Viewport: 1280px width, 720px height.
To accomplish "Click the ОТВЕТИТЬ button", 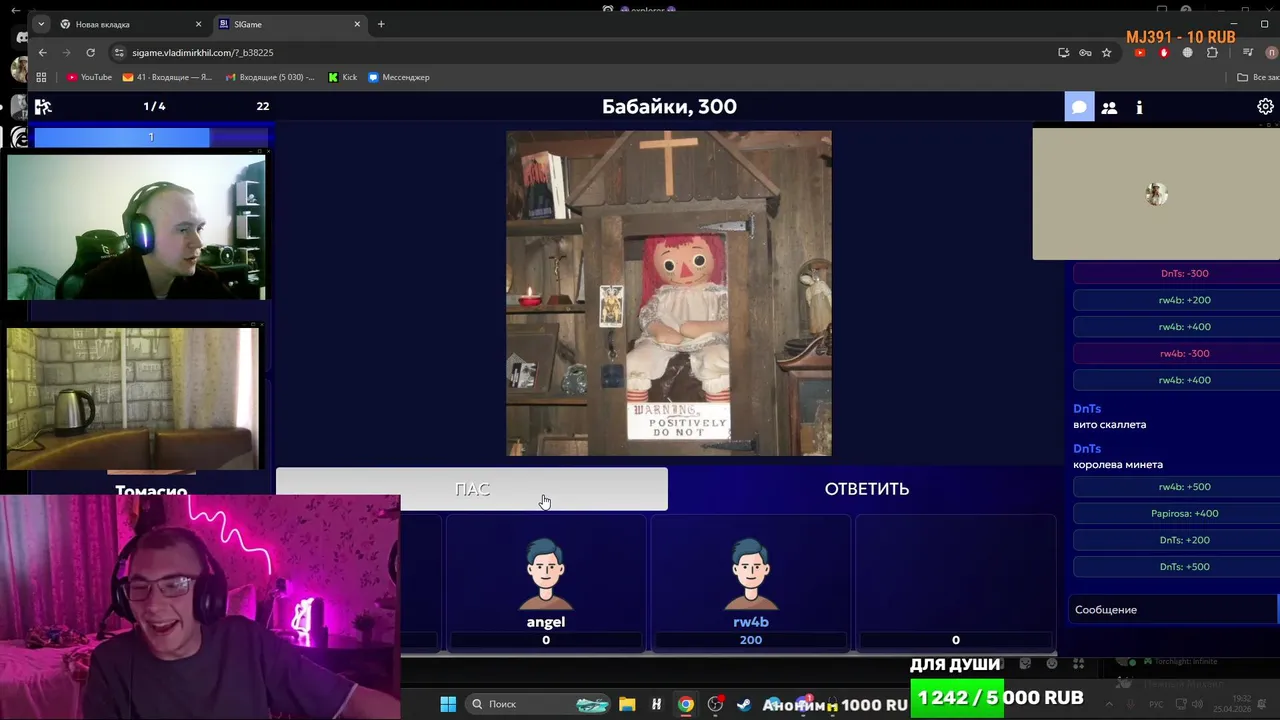I will pos(866,489).
